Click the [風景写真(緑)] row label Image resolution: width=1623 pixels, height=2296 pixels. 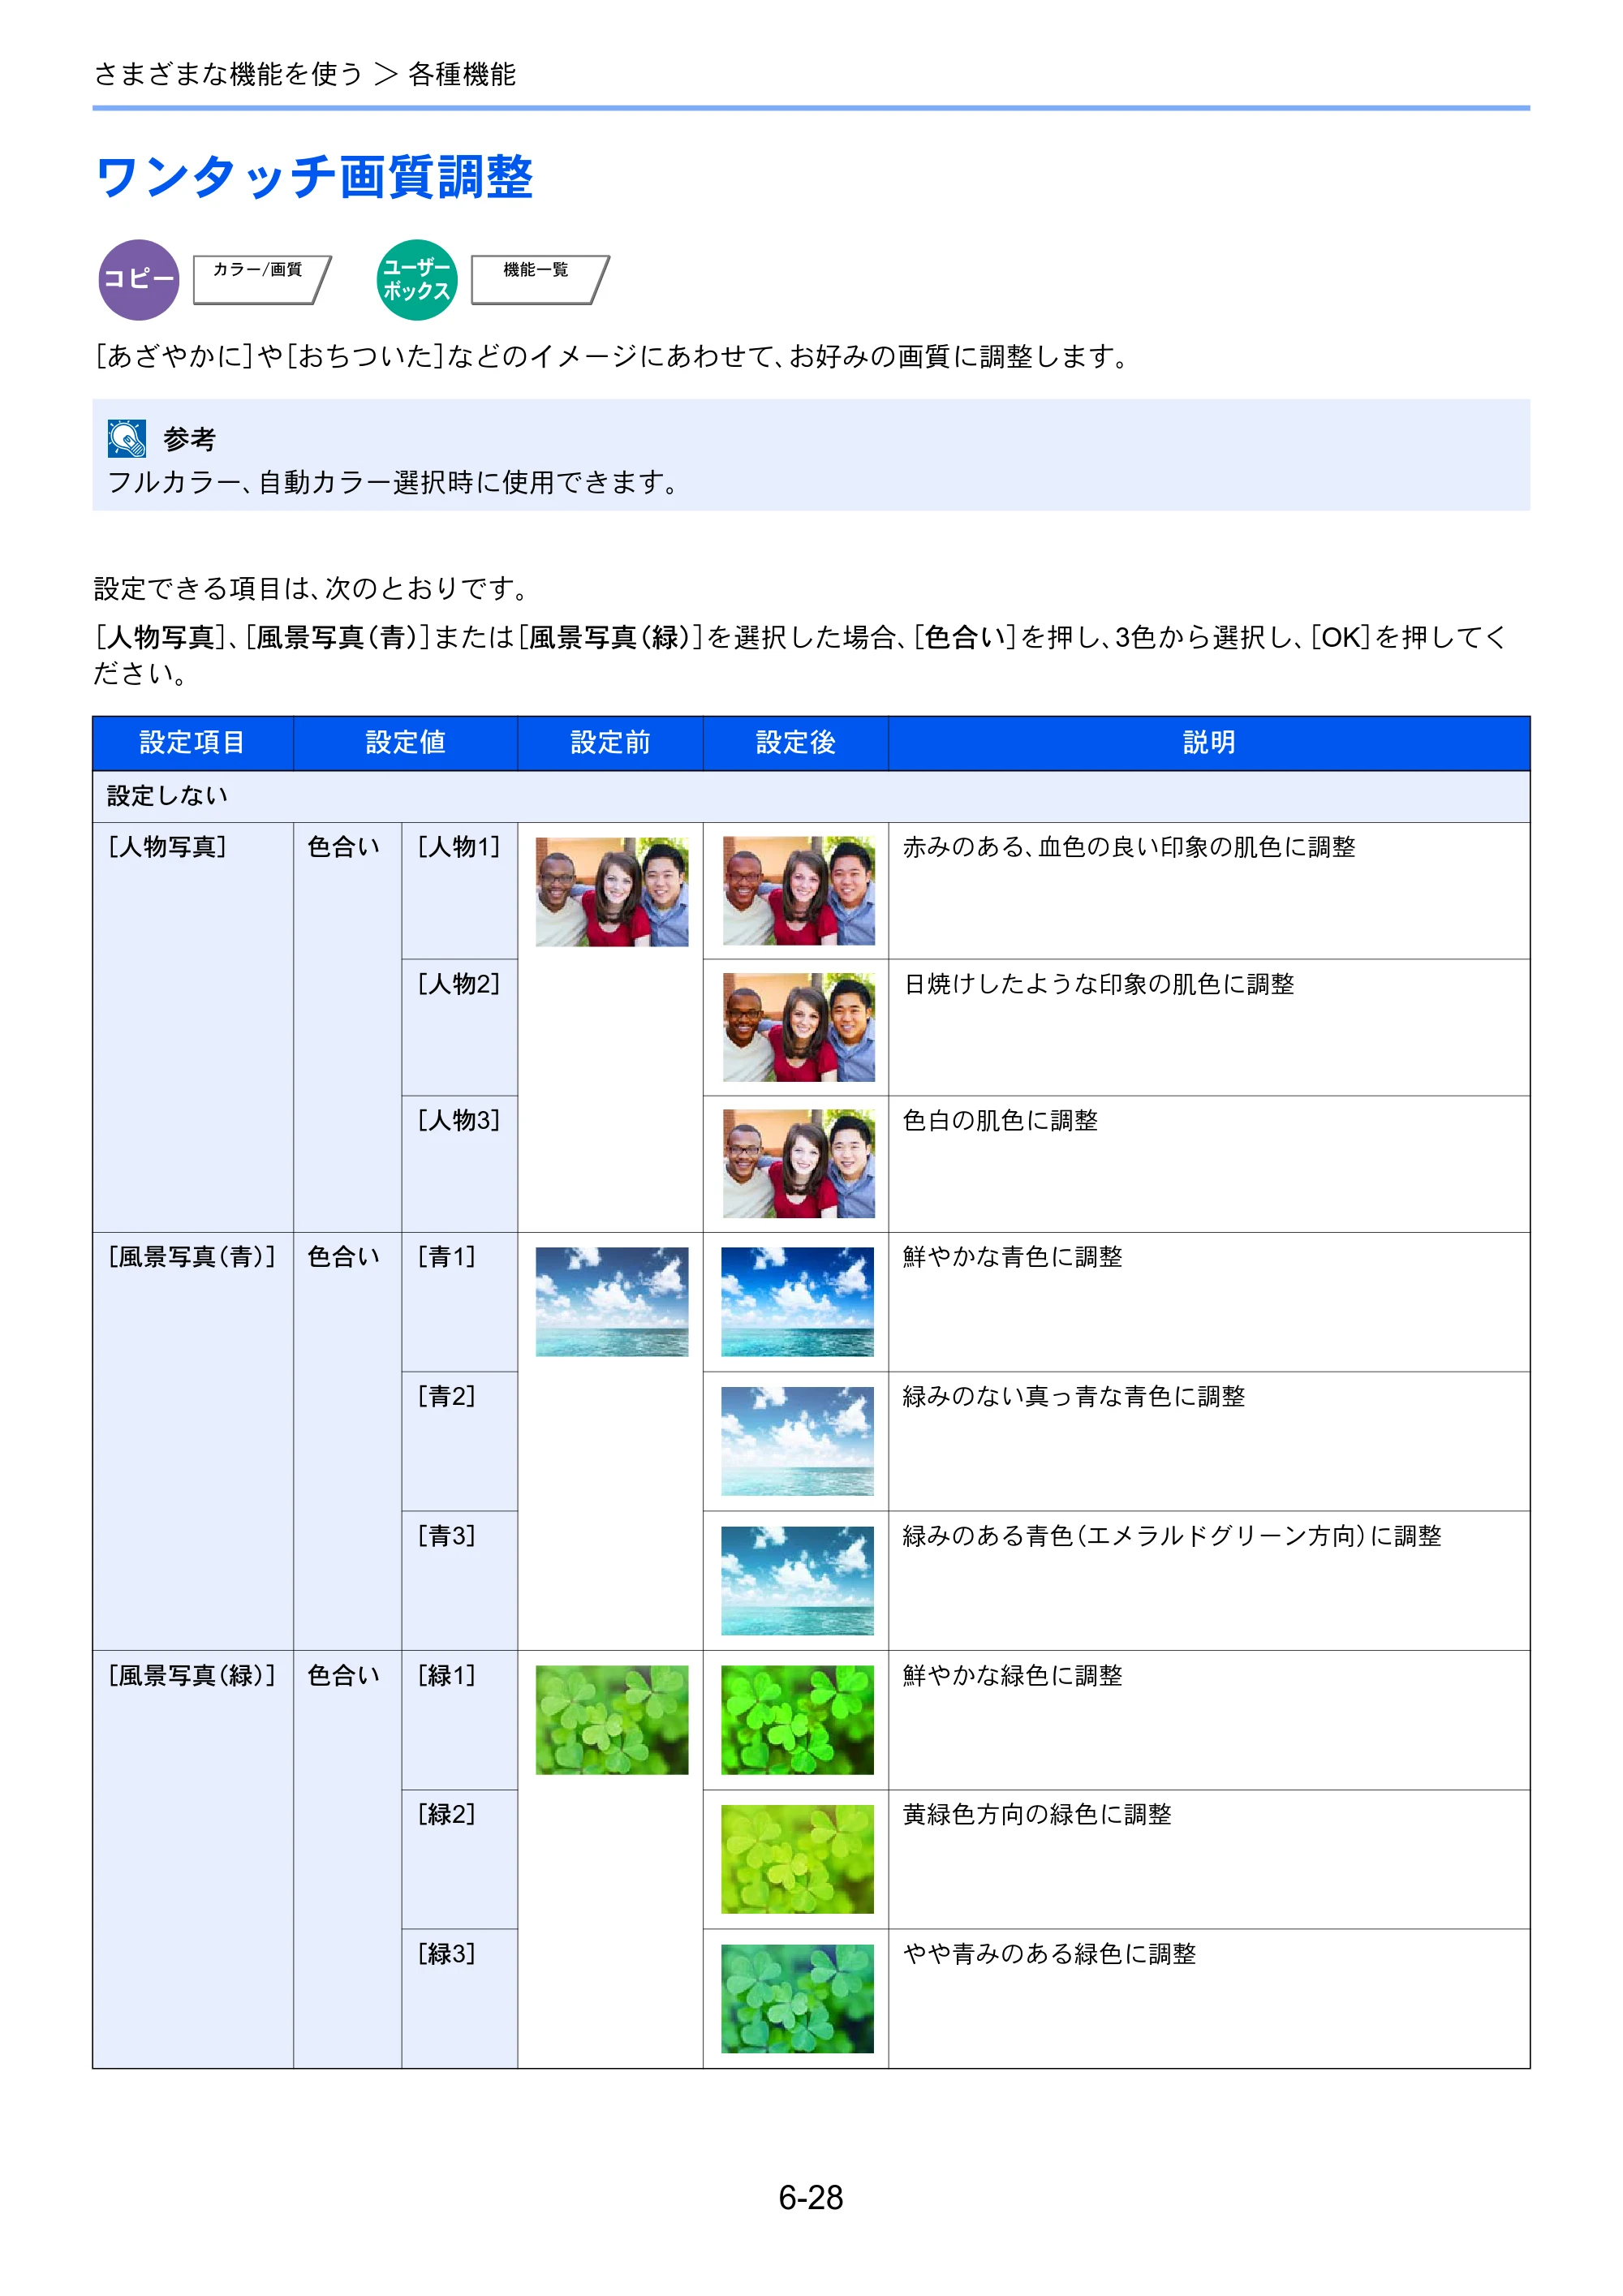(191, 1676)
